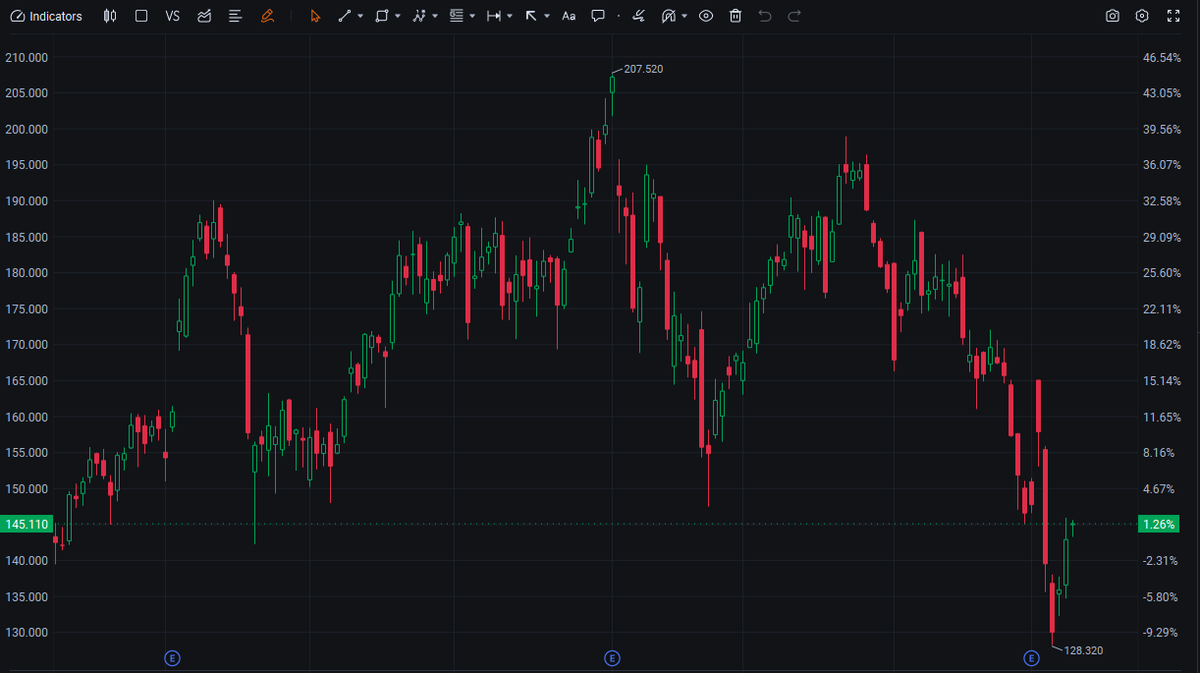Expand the magnet mode dropdown arrow

[685, 16]
